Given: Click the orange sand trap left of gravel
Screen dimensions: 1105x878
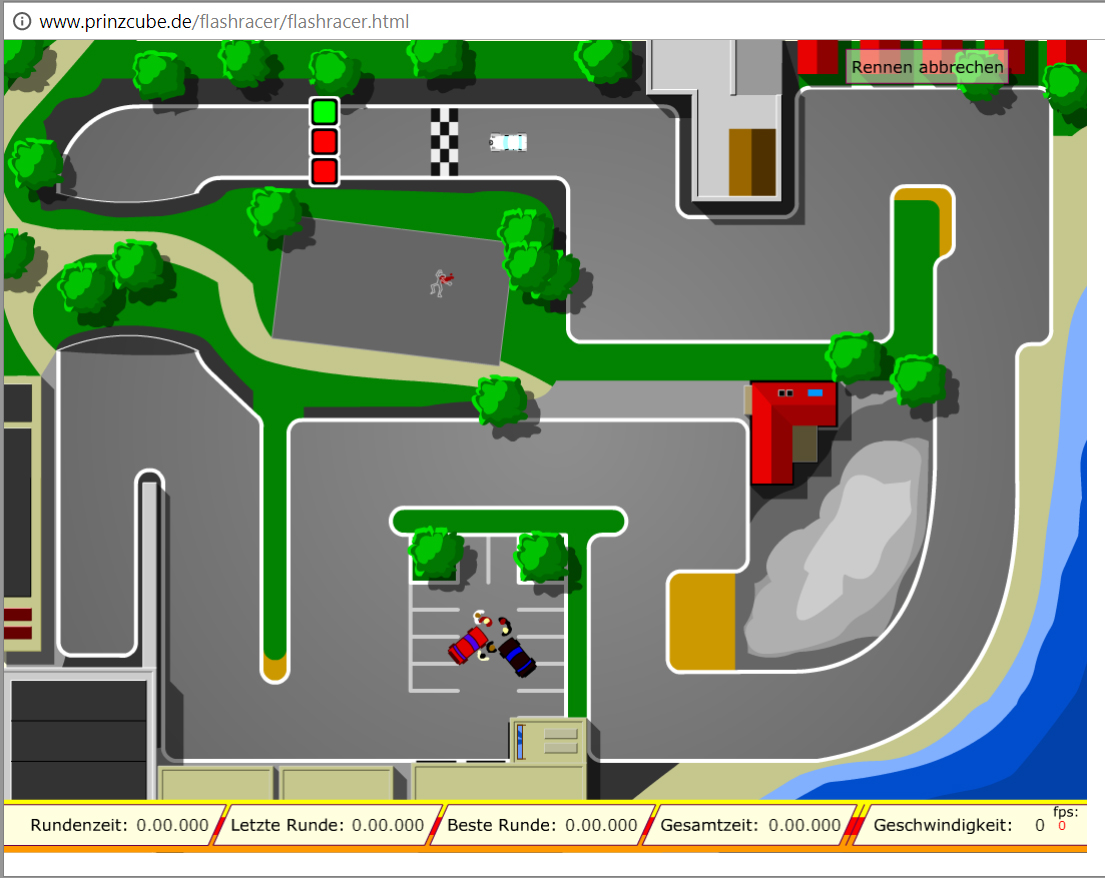Looking at the screenshot, I should tap(702, 621).
